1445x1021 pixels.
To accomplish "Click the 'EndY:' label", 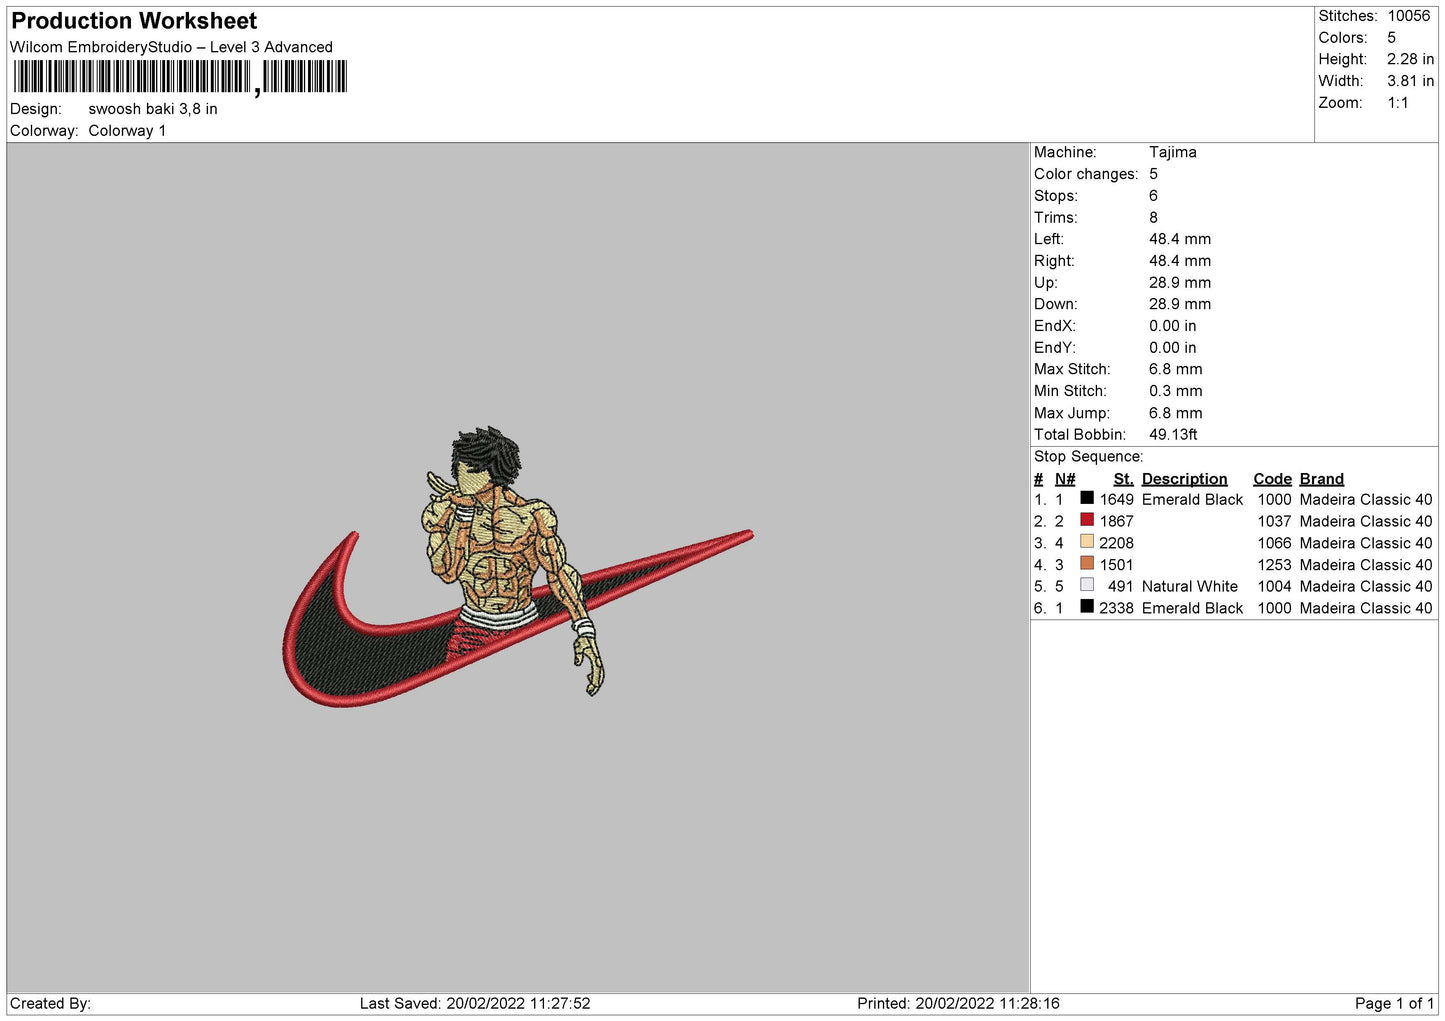I will [x=1055, y=348].
